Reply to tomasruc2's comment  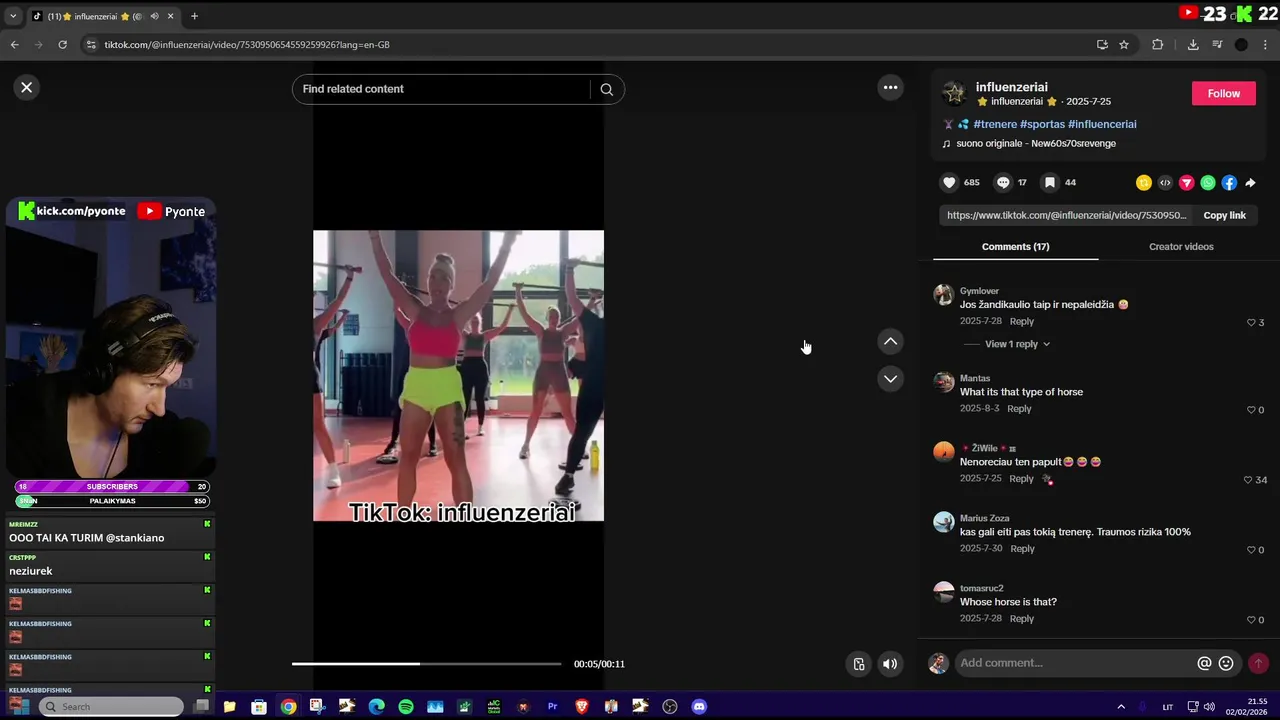(x=1021, y=618)
